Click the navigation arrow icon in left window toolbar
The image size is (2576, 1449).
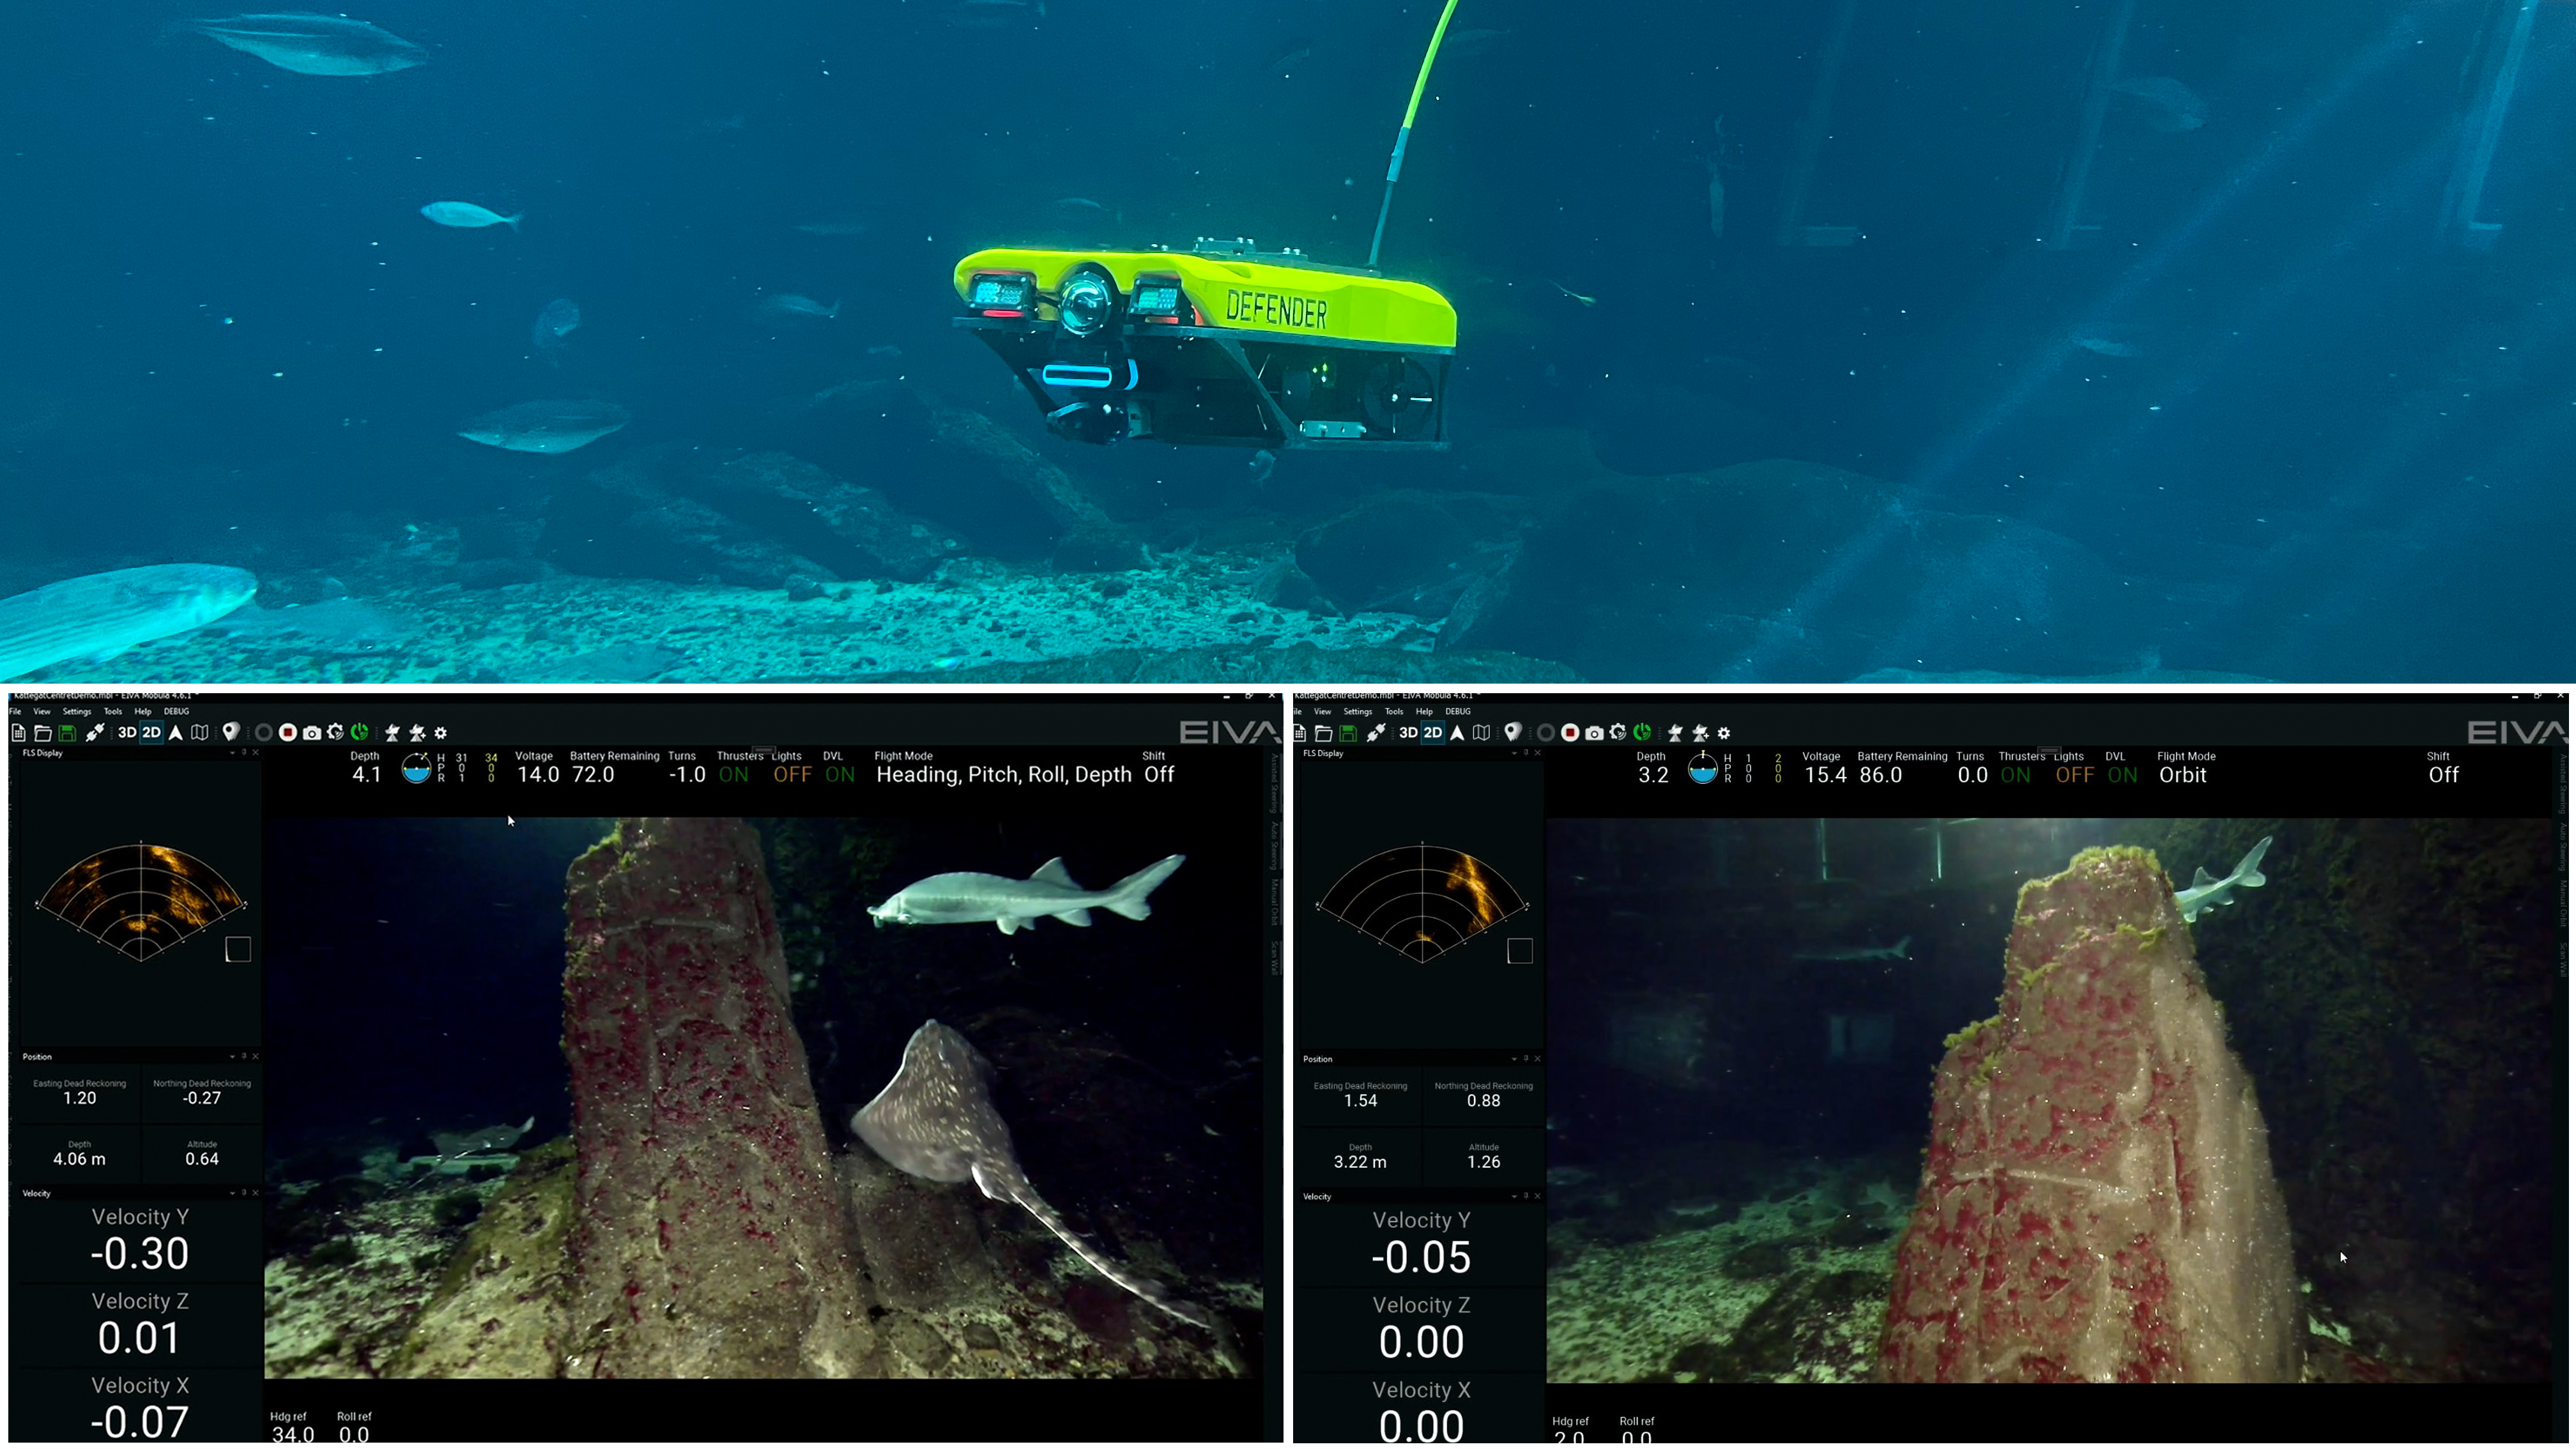[x=176, y=733]
